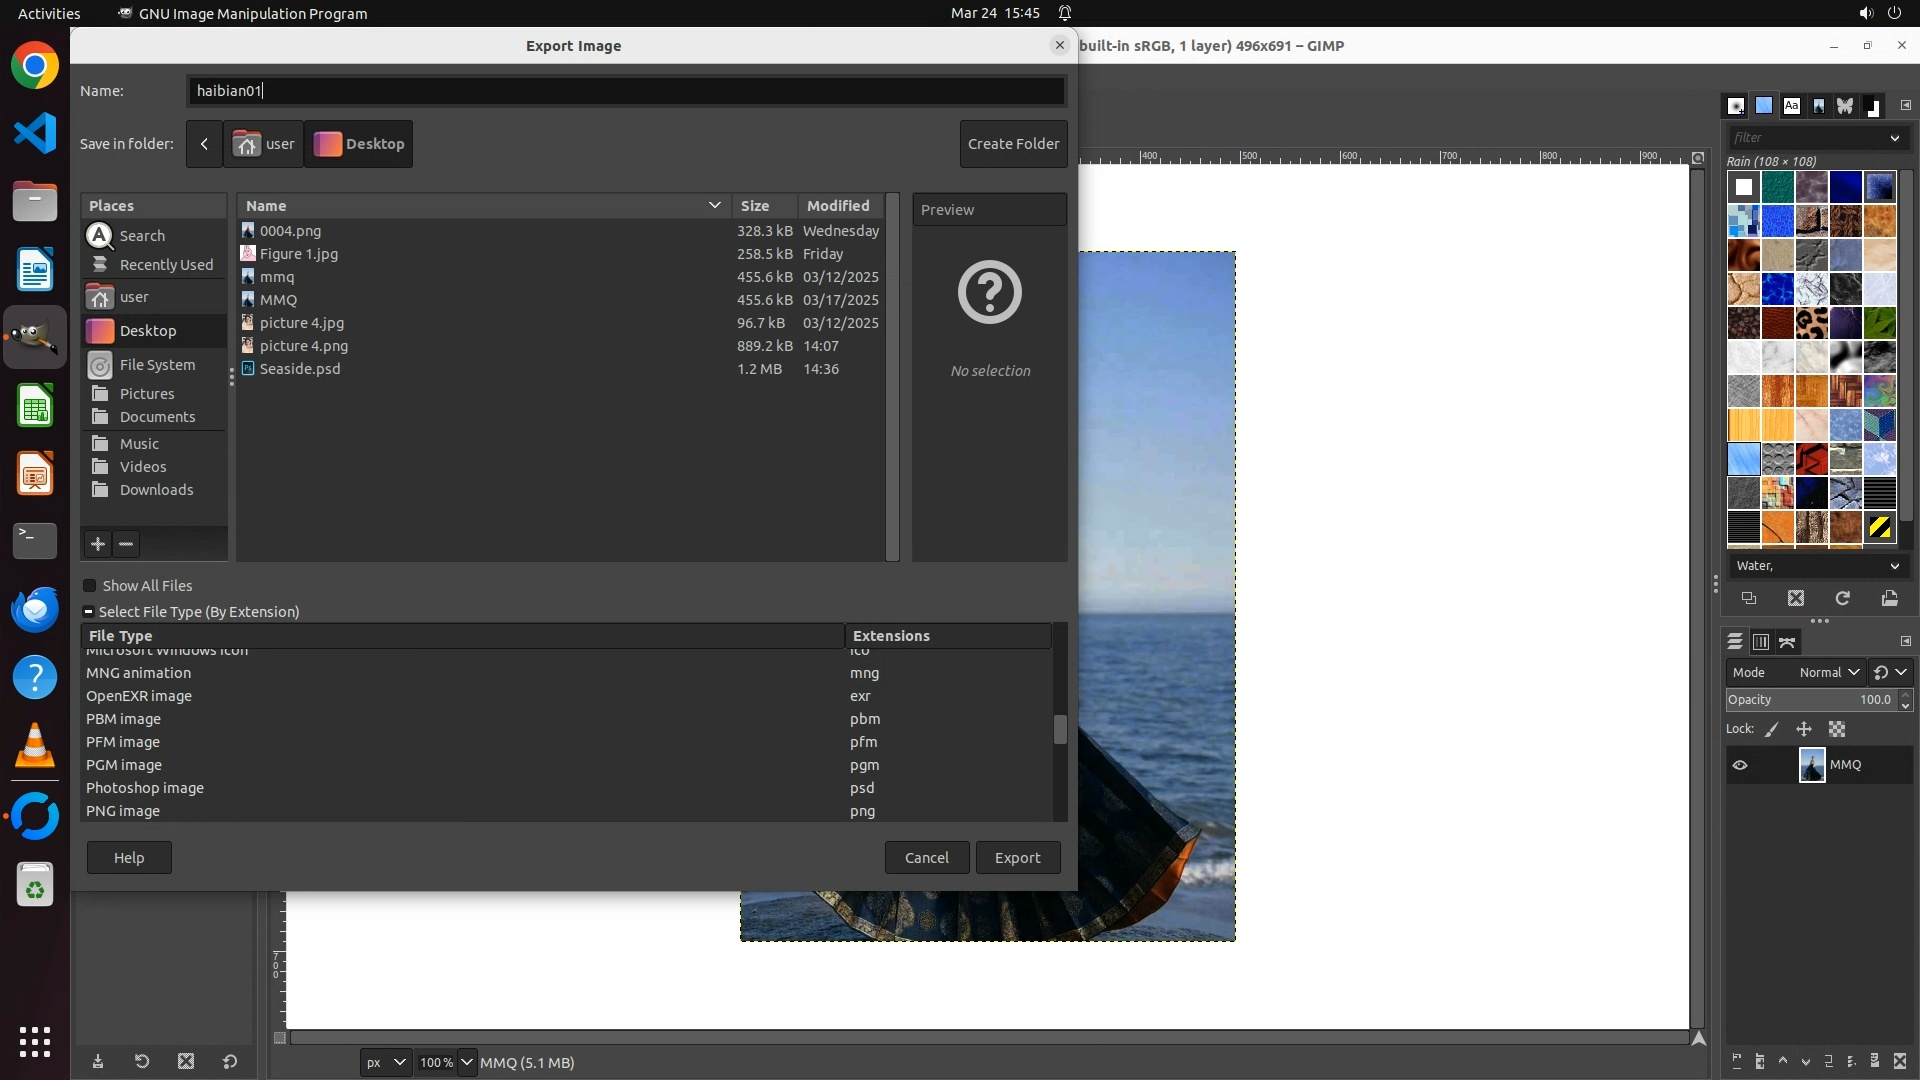The image size is (1920, 1080).
Task: Click the layer Opacity slider
Action: 1810,700
